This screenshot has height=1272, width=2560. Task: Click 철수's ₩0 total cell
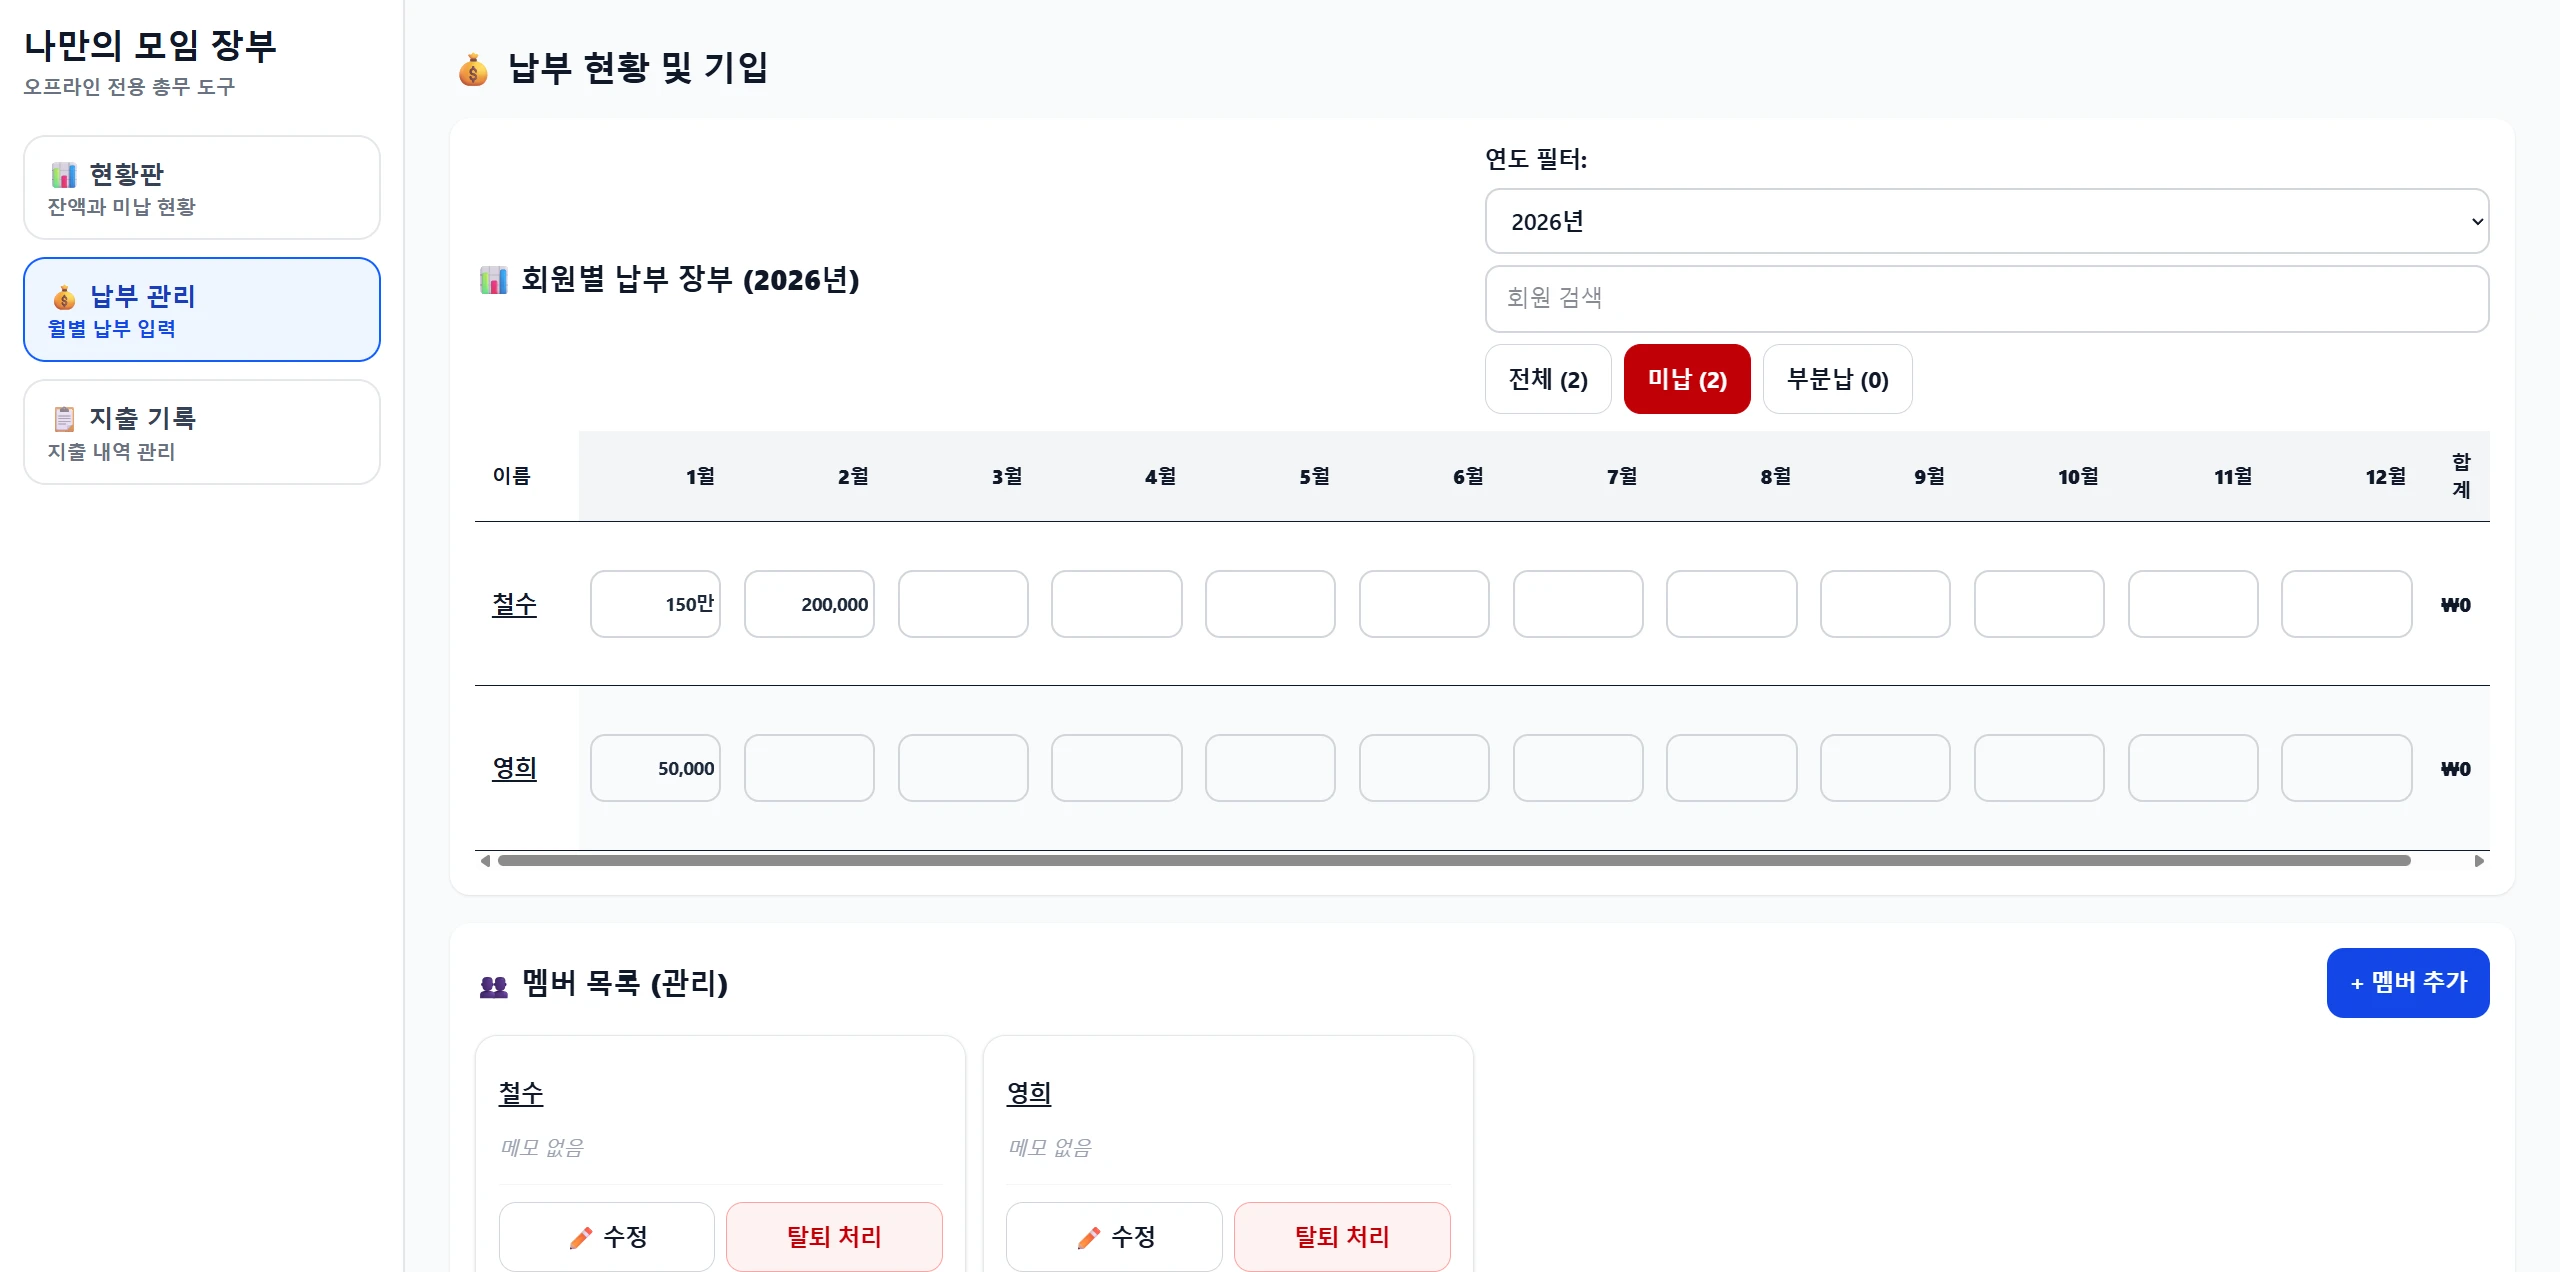(x=2456, y=605)
